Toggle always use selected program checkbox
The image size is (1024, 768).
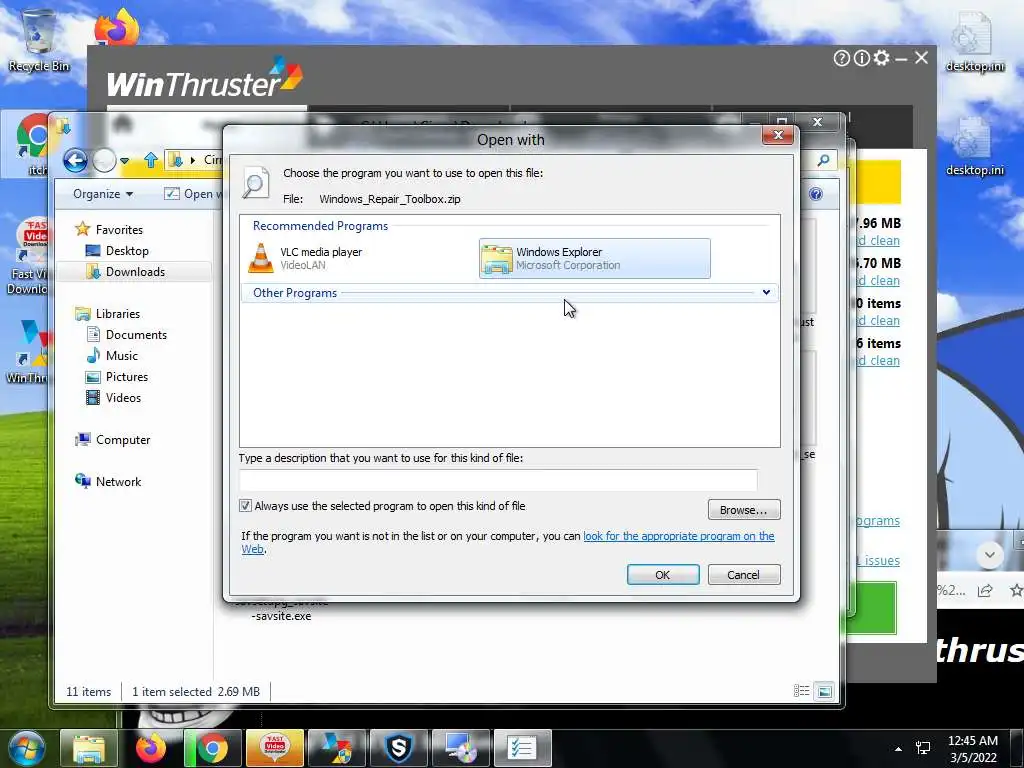[x=245, y=505]
